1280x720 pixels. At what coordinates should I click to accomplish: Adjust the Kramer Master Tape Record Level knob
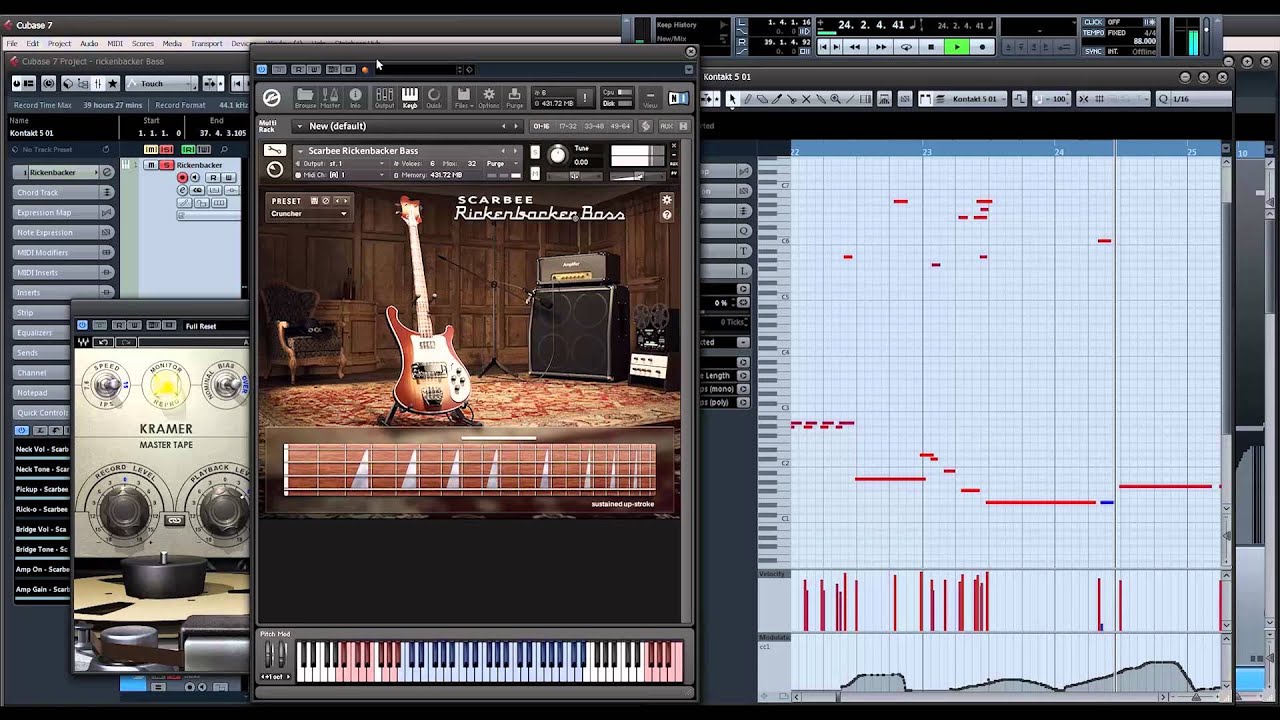pyautogui.click(x=125, y=509)
